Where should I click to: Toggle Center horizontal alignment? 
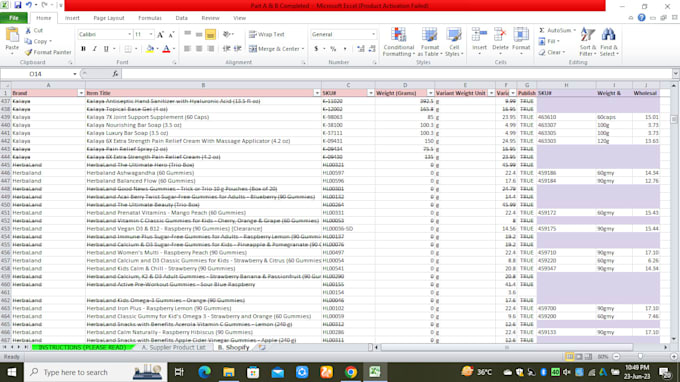[199, 49]
